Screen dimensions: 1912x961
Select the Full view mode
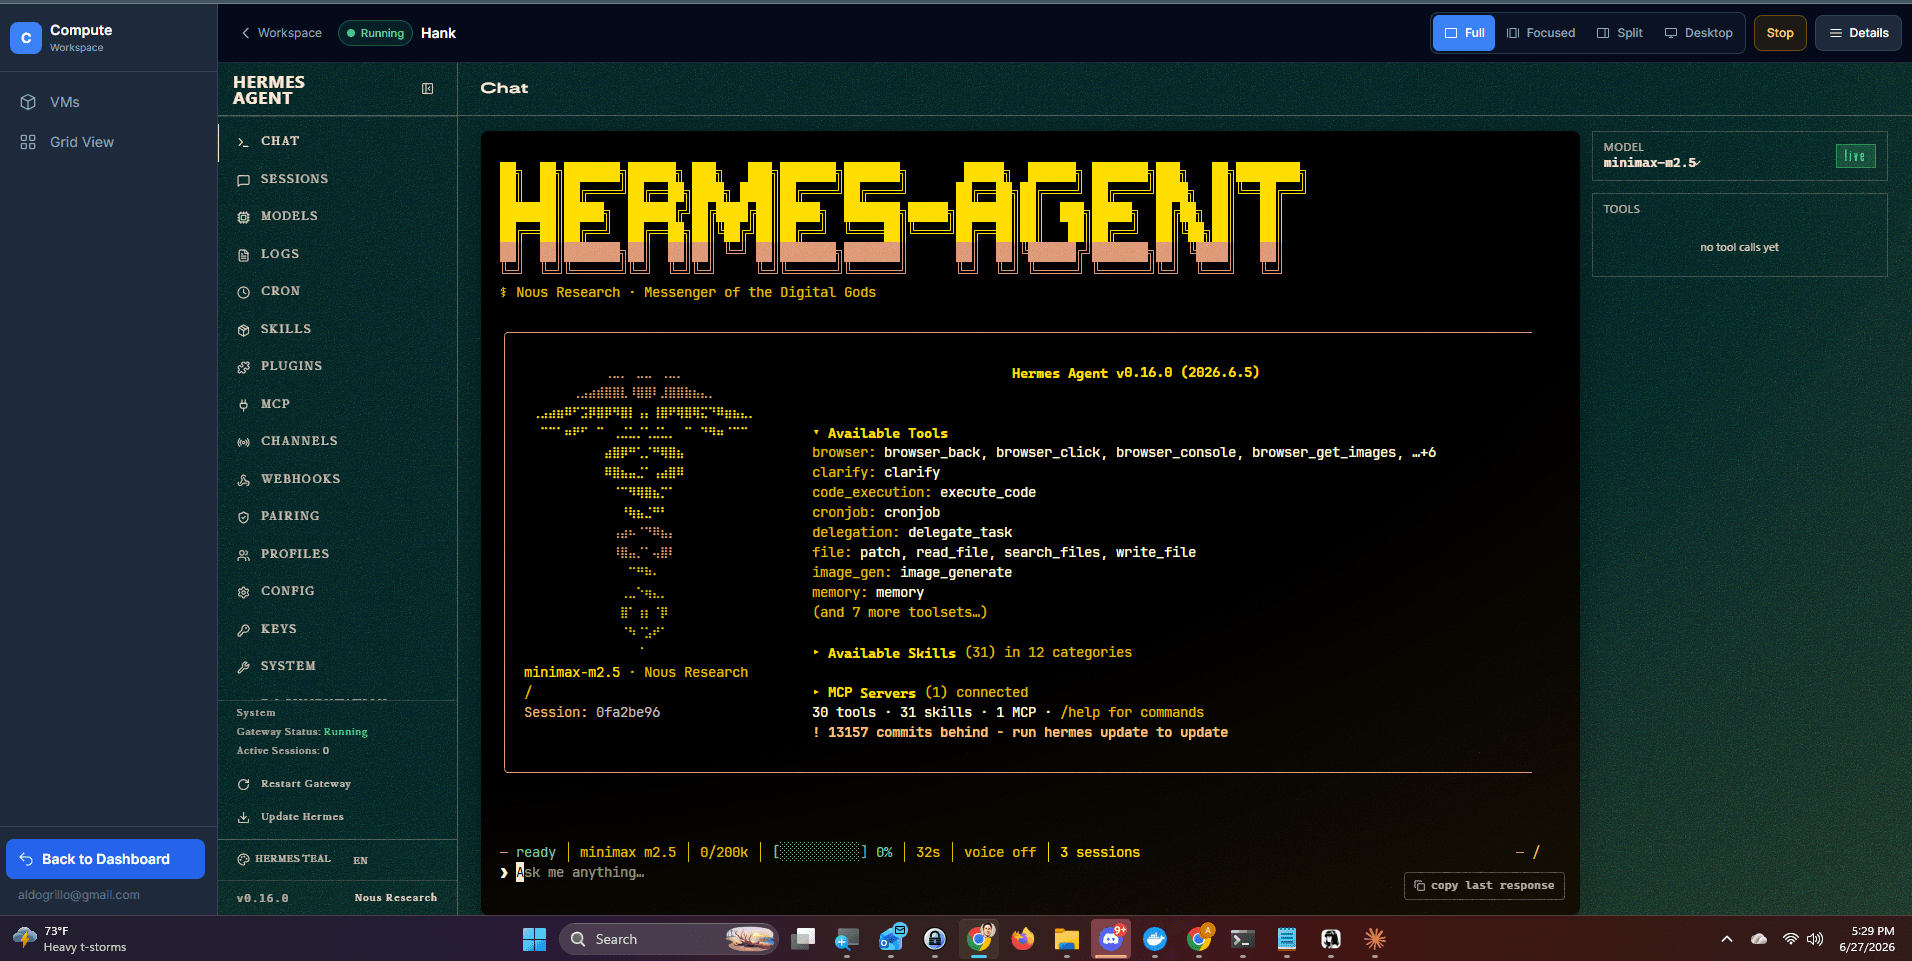pyautogui.click(x=1464, y=33)
